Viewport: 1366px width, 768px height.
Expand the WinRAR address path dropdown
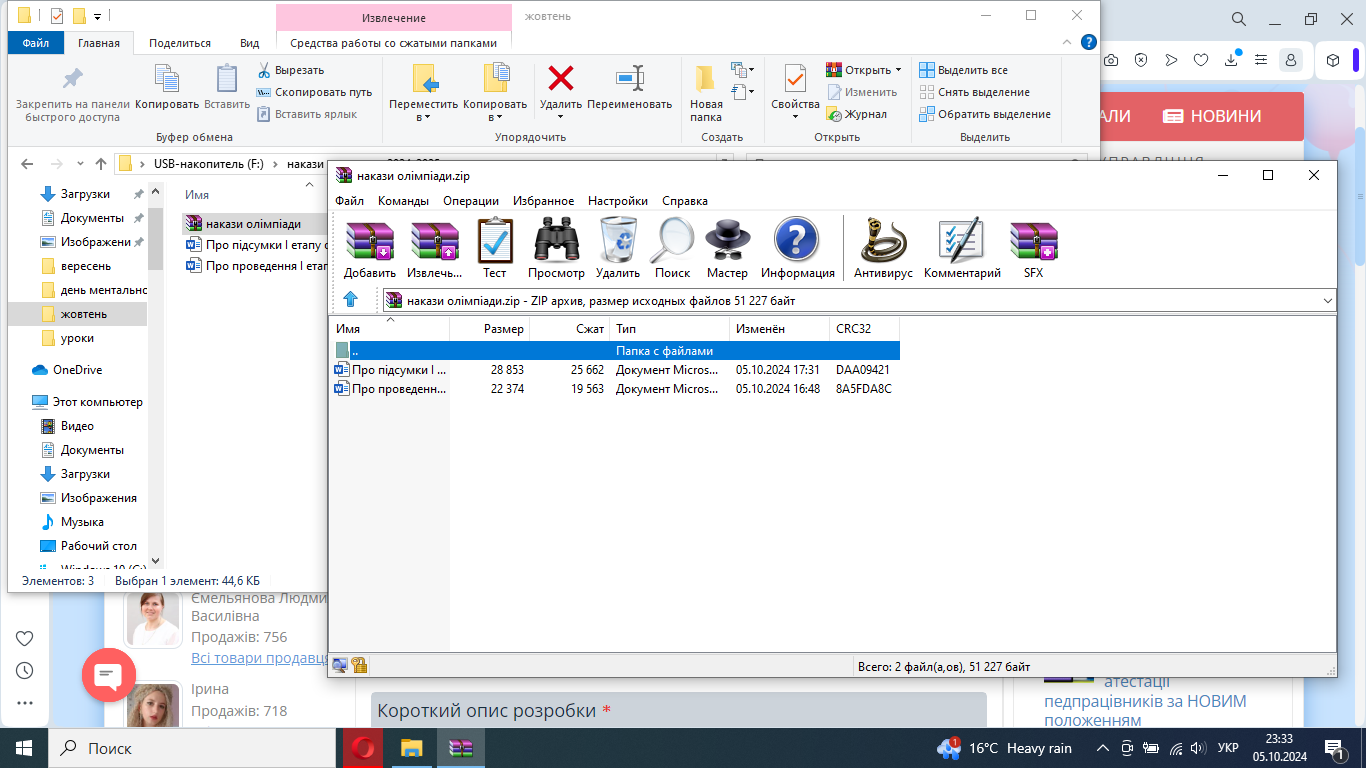pyautogui.click(x=1328, y=300)
